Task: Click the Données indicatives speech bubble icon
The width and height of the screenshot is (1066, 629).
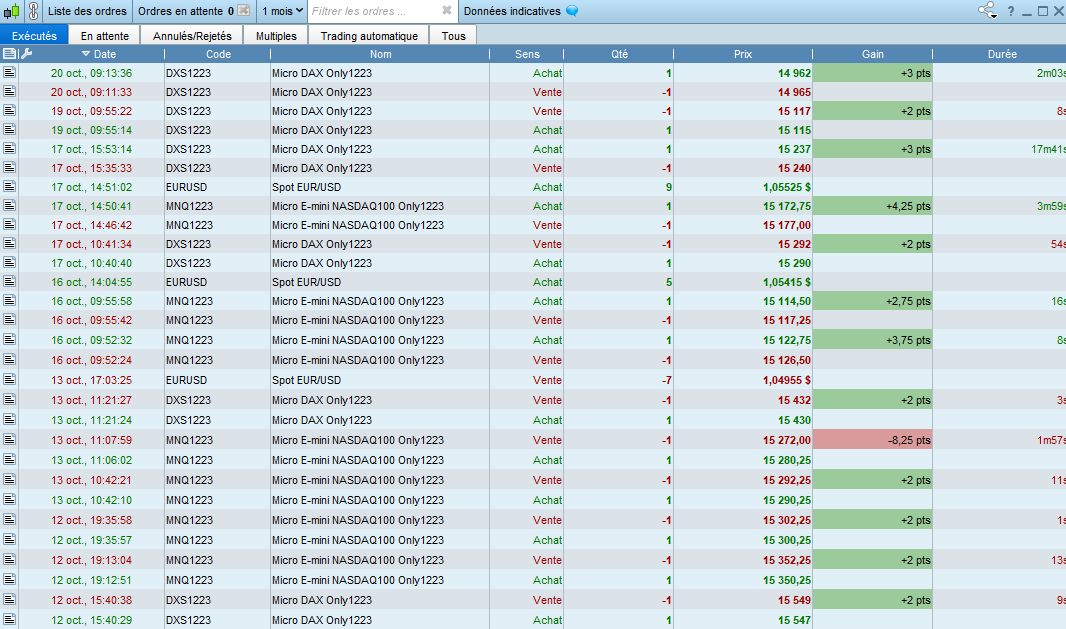Action: pyautogui.click(x=572, y=11)
